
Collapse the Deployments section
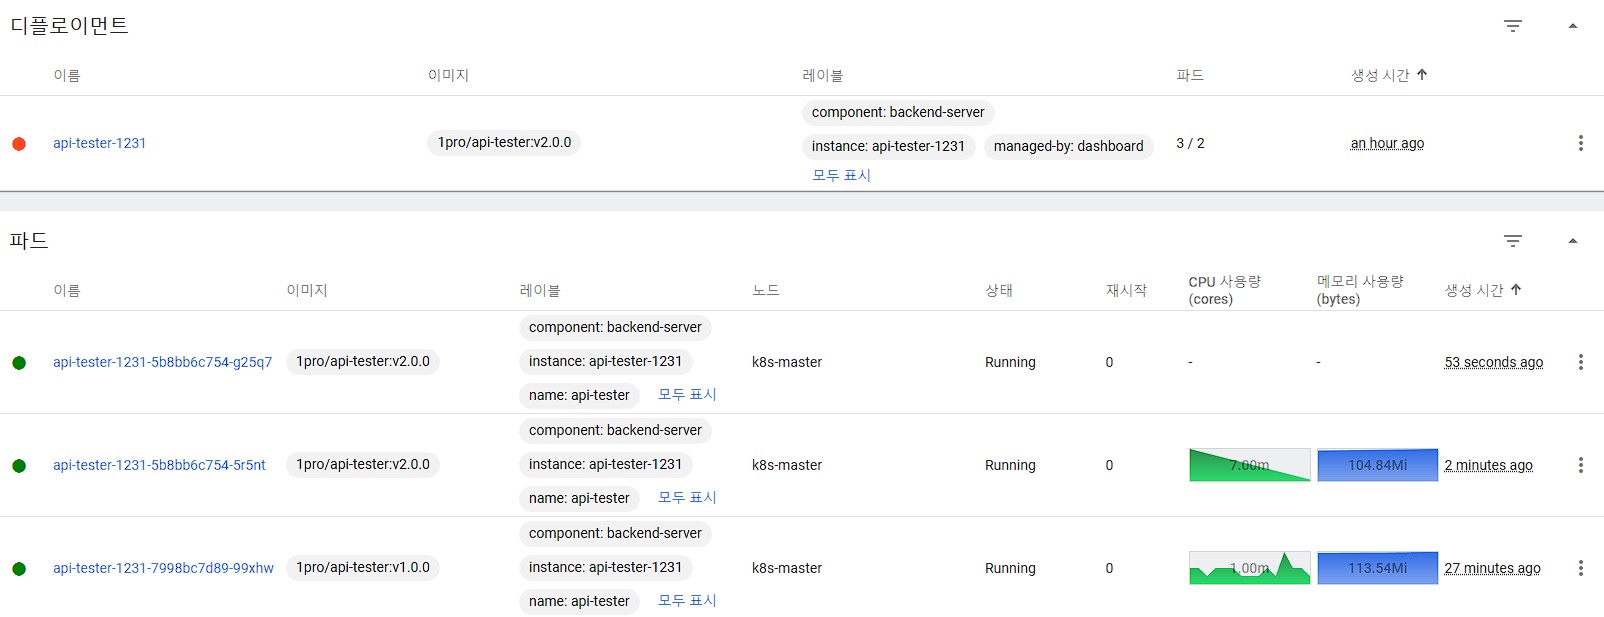1572,26
